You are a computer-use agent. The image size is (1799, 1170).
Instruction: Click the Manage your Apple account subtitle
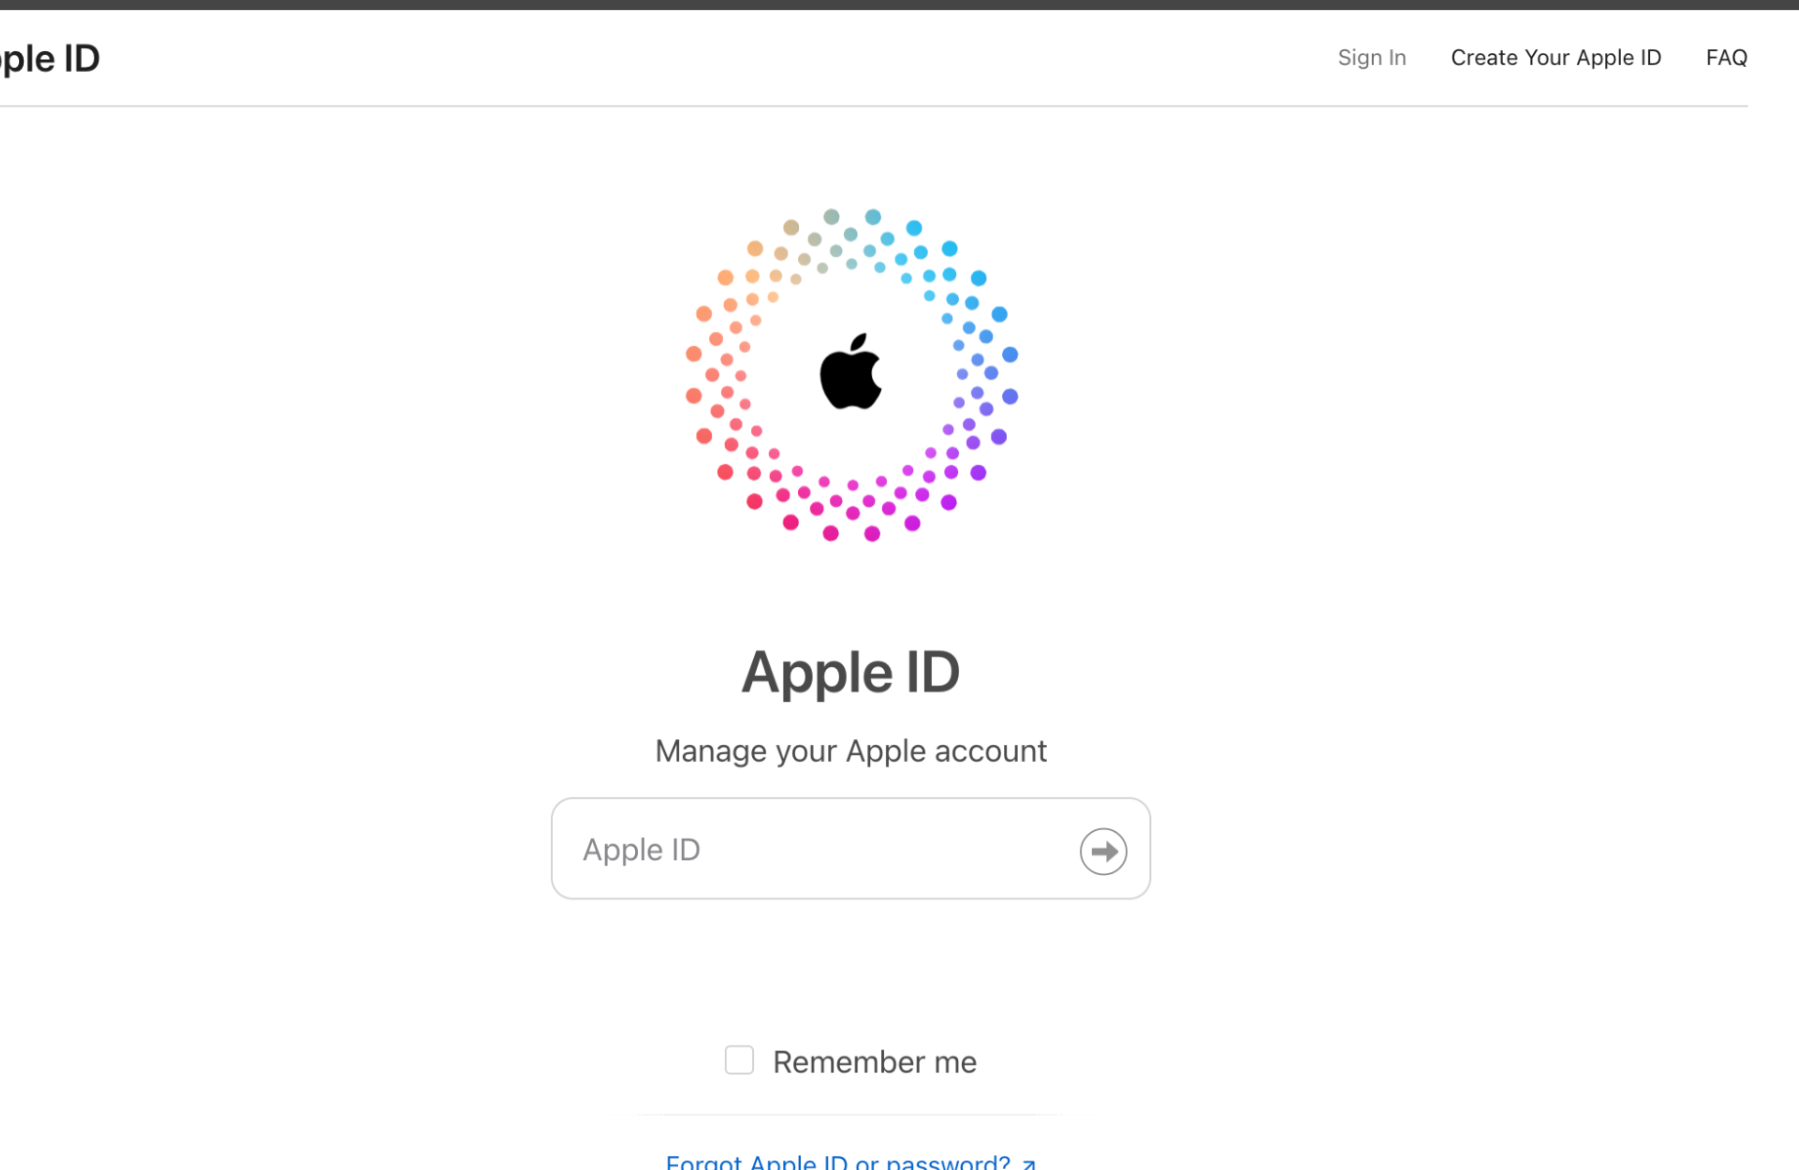tap(851, 751)
